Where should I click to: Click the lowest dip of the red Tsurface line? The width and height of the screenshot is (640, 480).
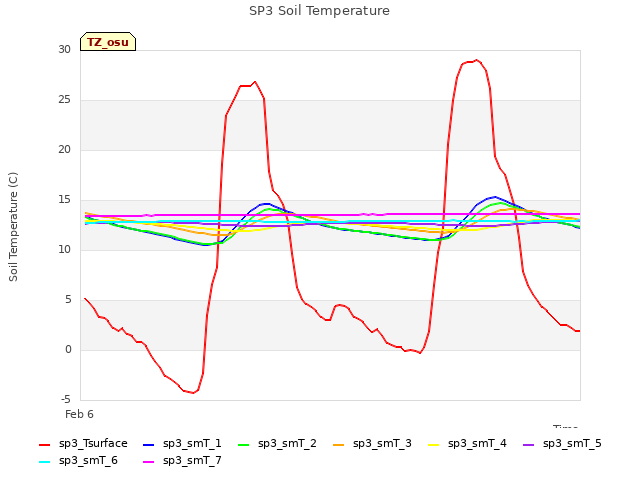click(x=193, y=393)
